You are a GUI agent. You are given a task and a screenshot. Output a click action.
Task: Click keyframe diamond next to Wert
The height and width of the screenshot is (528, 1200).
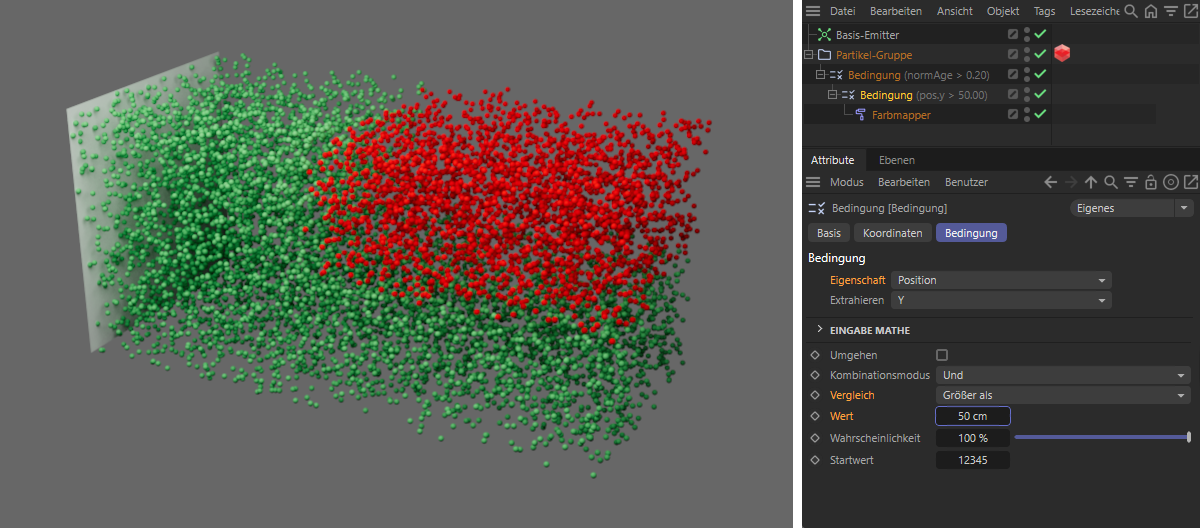point(815,416)
